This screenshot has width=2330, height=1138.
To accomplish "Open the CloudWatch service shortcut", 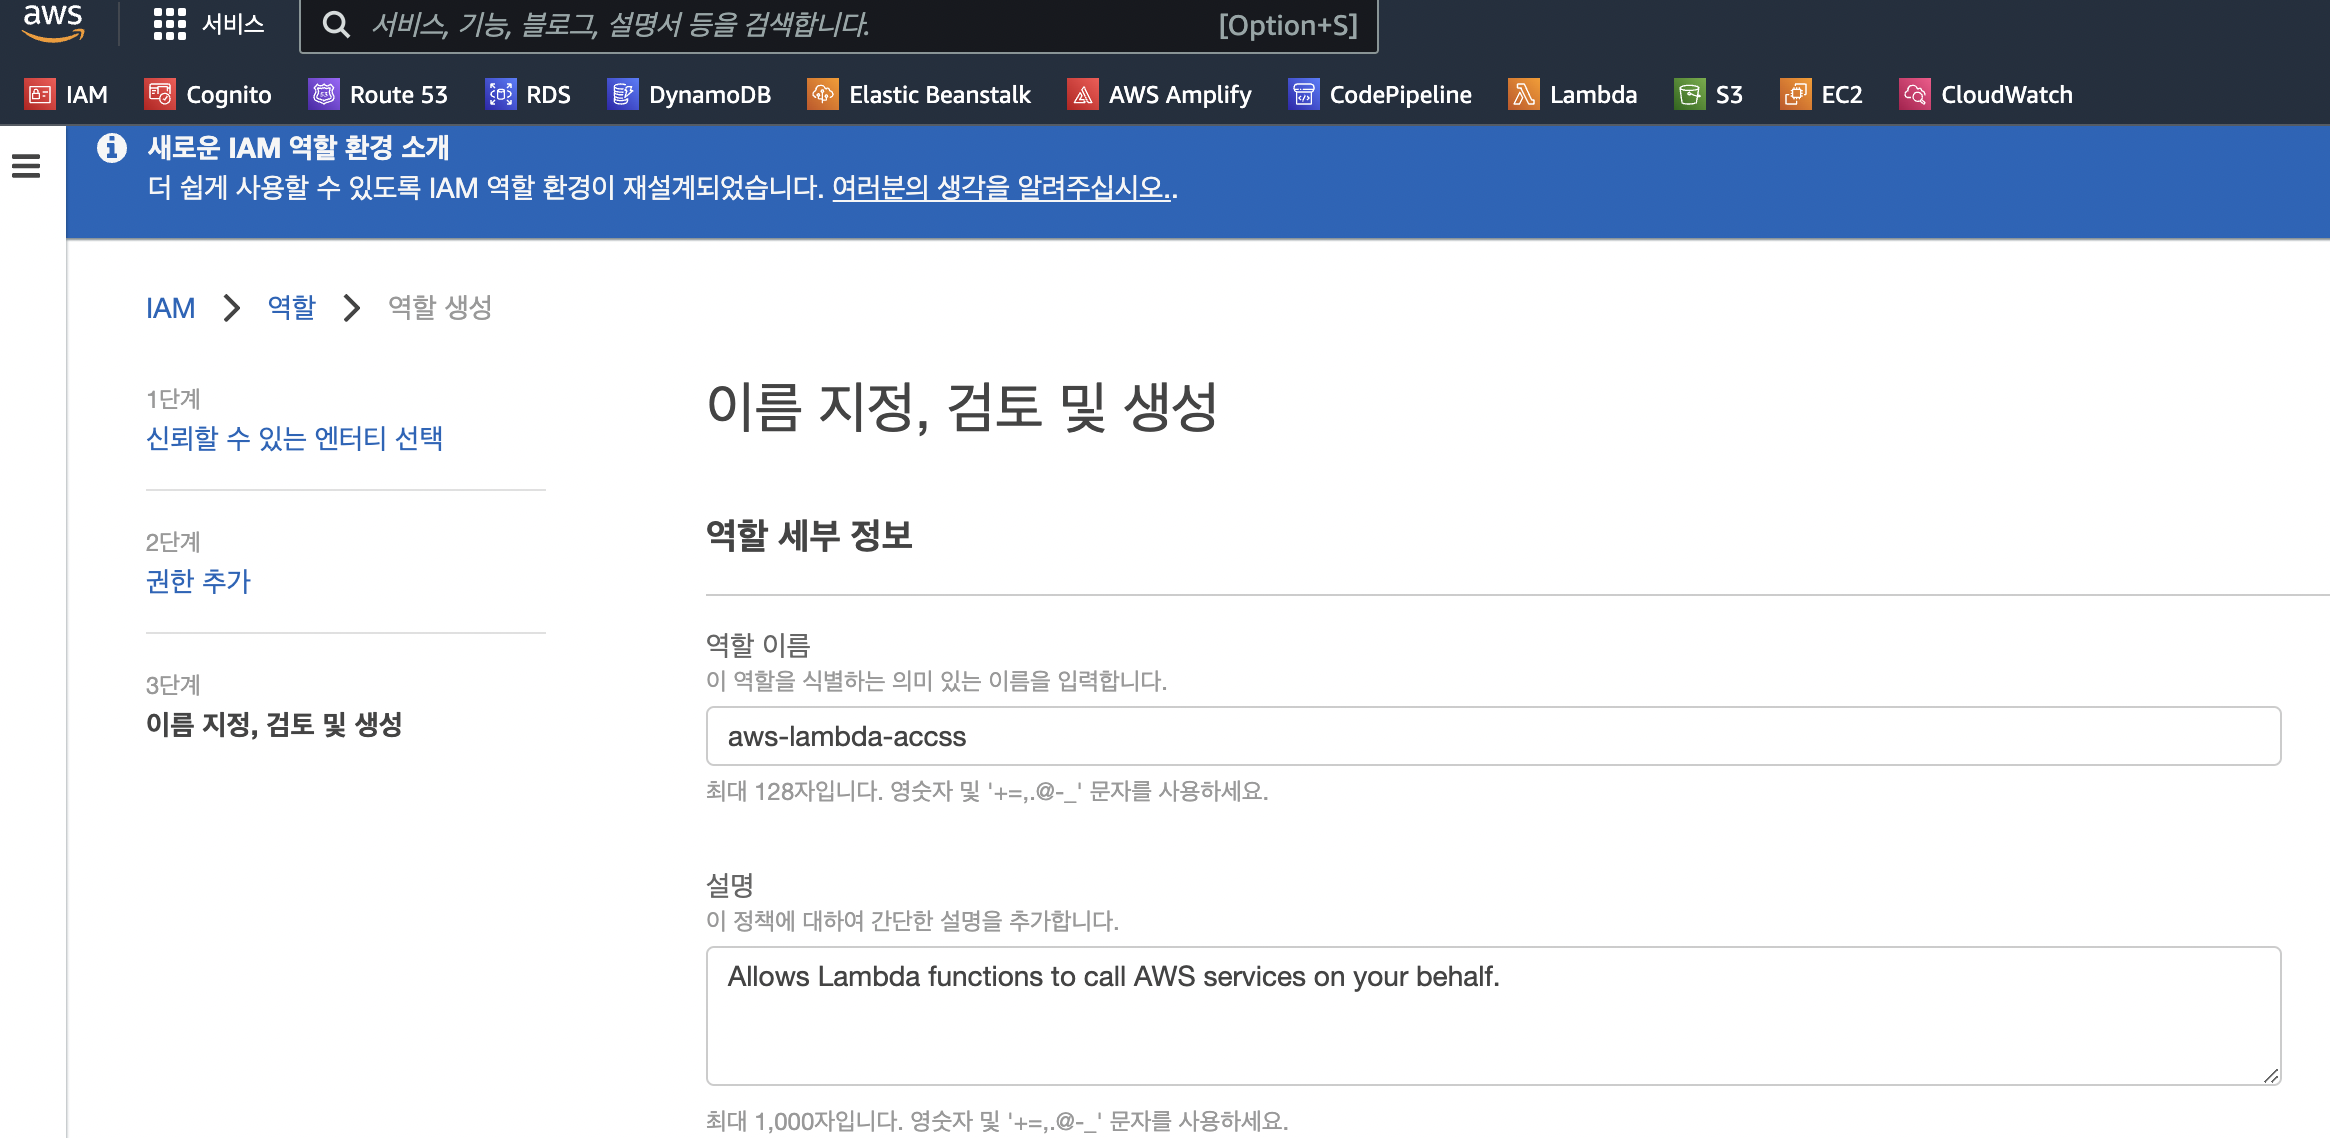I will [x=1986, y=95].
